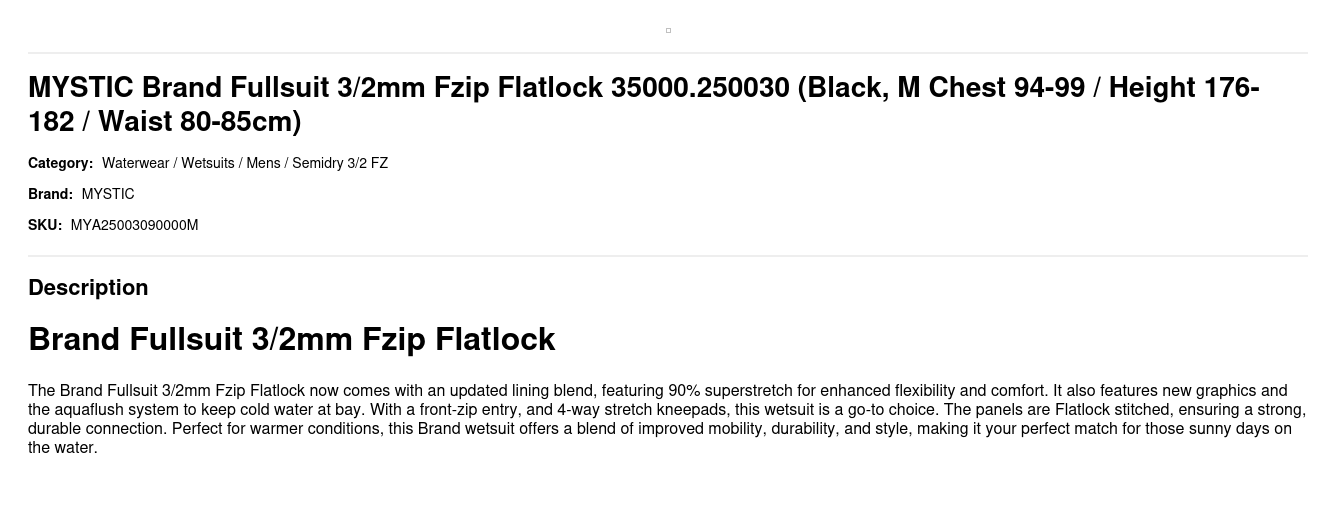Screen dimensions: 1328x506
Task: Click the large Brand Fullsuit 3/2mm heading
Action: [291, 339]
